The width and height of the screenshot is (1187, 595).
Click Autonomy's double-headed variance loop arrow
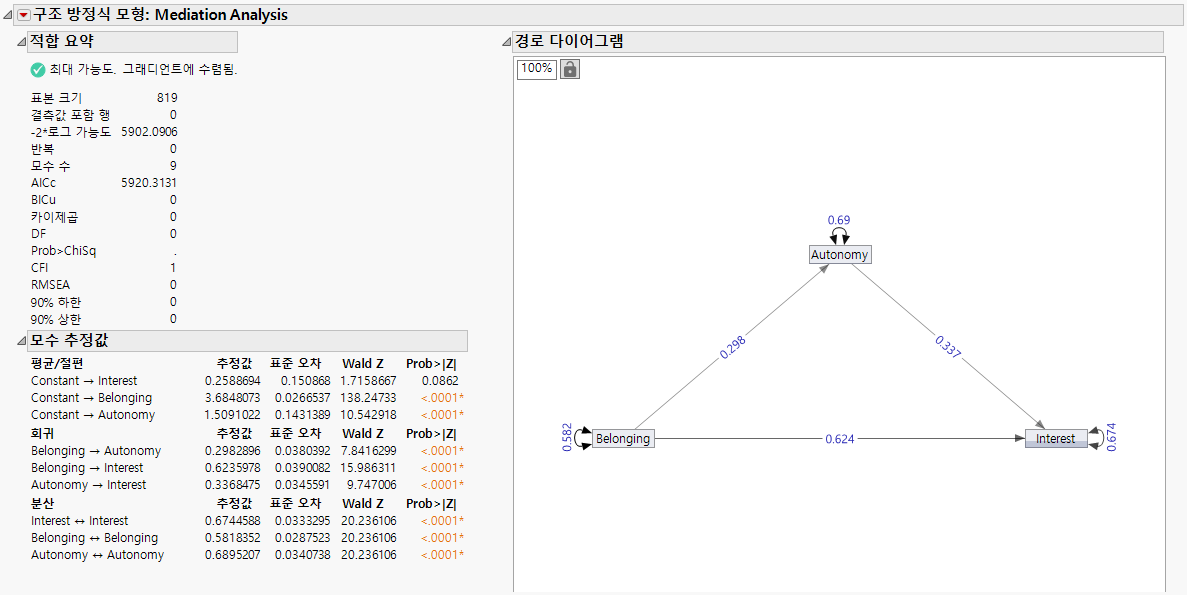pos(840,233)
